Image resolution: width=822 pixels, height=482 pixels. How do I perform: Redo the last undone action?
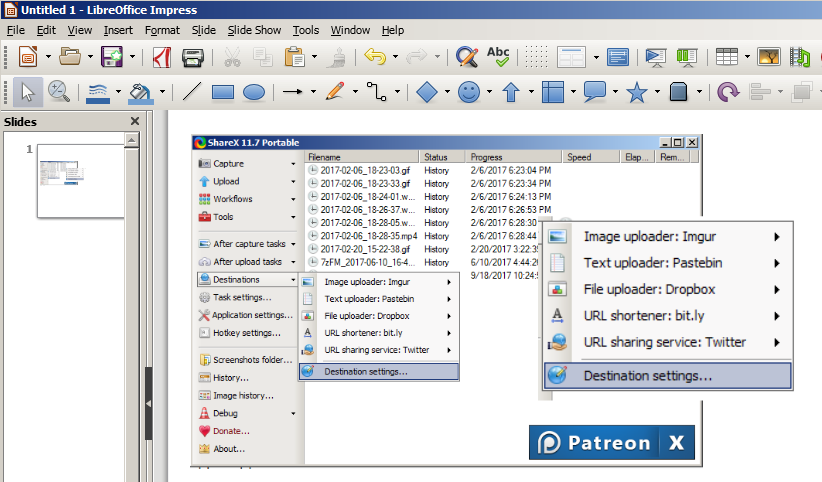tap(417, 57)
